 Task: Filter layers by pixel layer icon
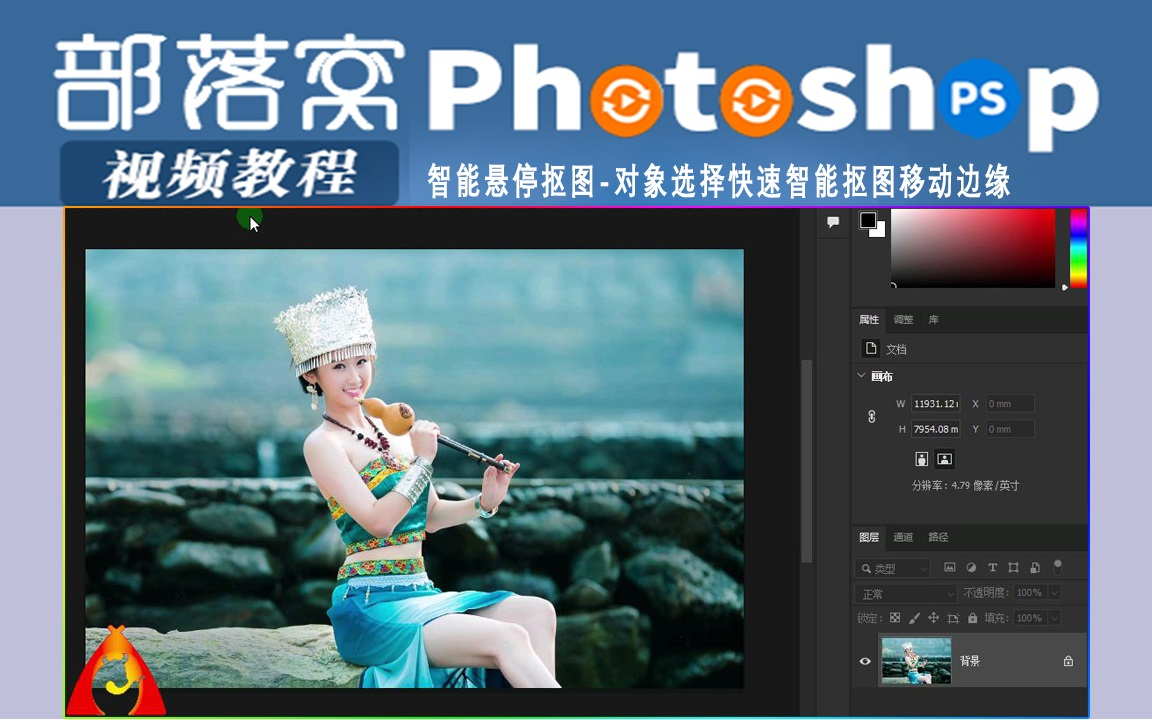pyautogui.click(x=949, y=567)
